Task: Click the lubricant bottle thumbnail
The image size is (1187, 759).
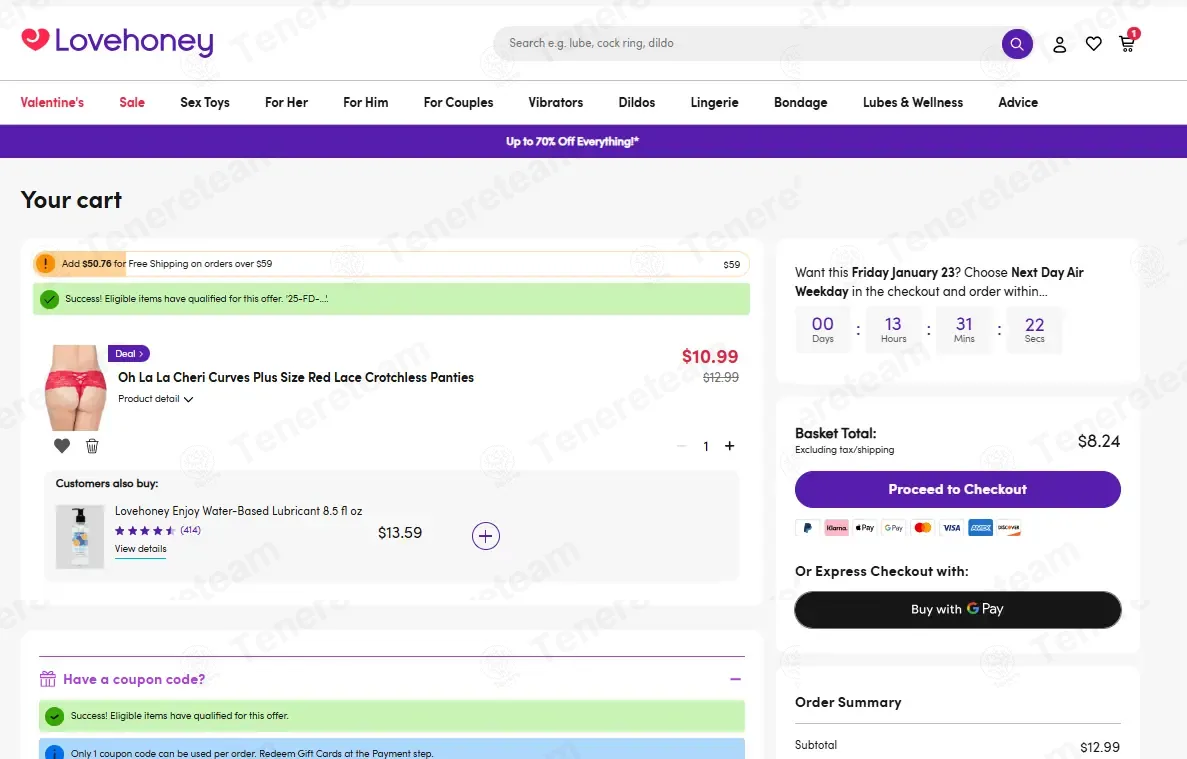Action: tap(79, 537)
